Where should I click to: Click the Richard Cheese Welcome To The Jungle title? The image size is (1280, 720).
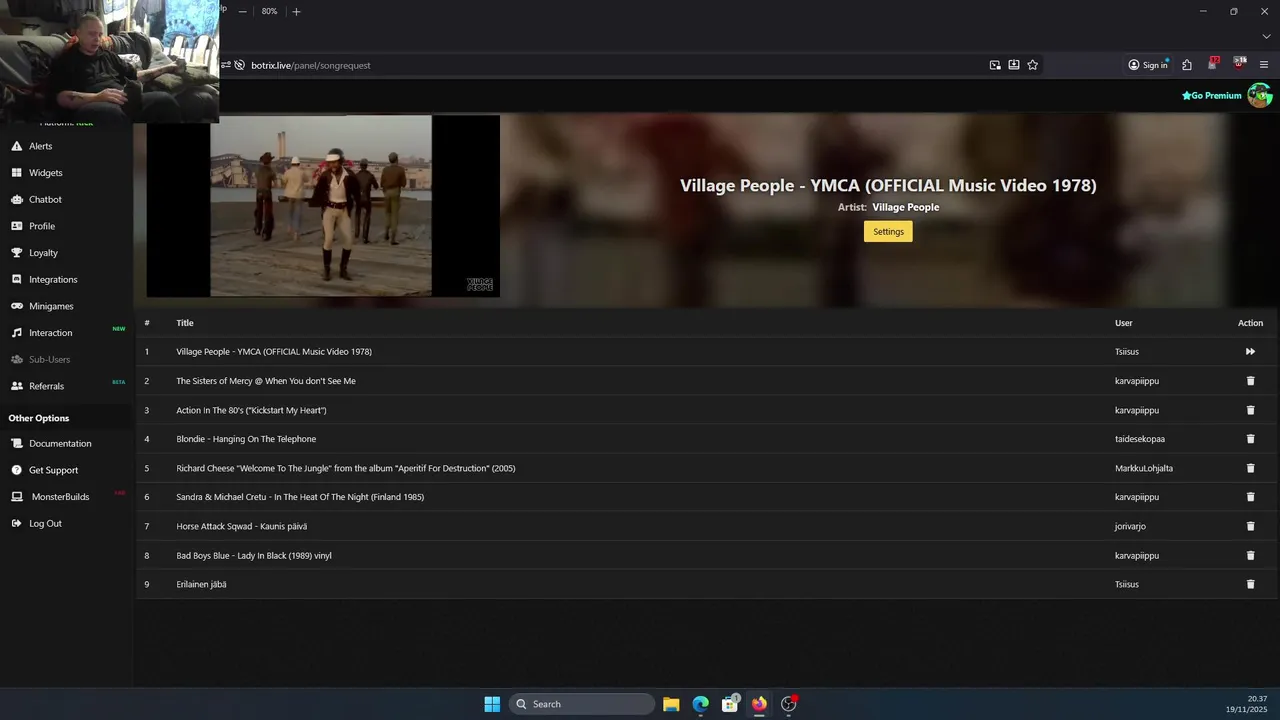pos(346,468)
